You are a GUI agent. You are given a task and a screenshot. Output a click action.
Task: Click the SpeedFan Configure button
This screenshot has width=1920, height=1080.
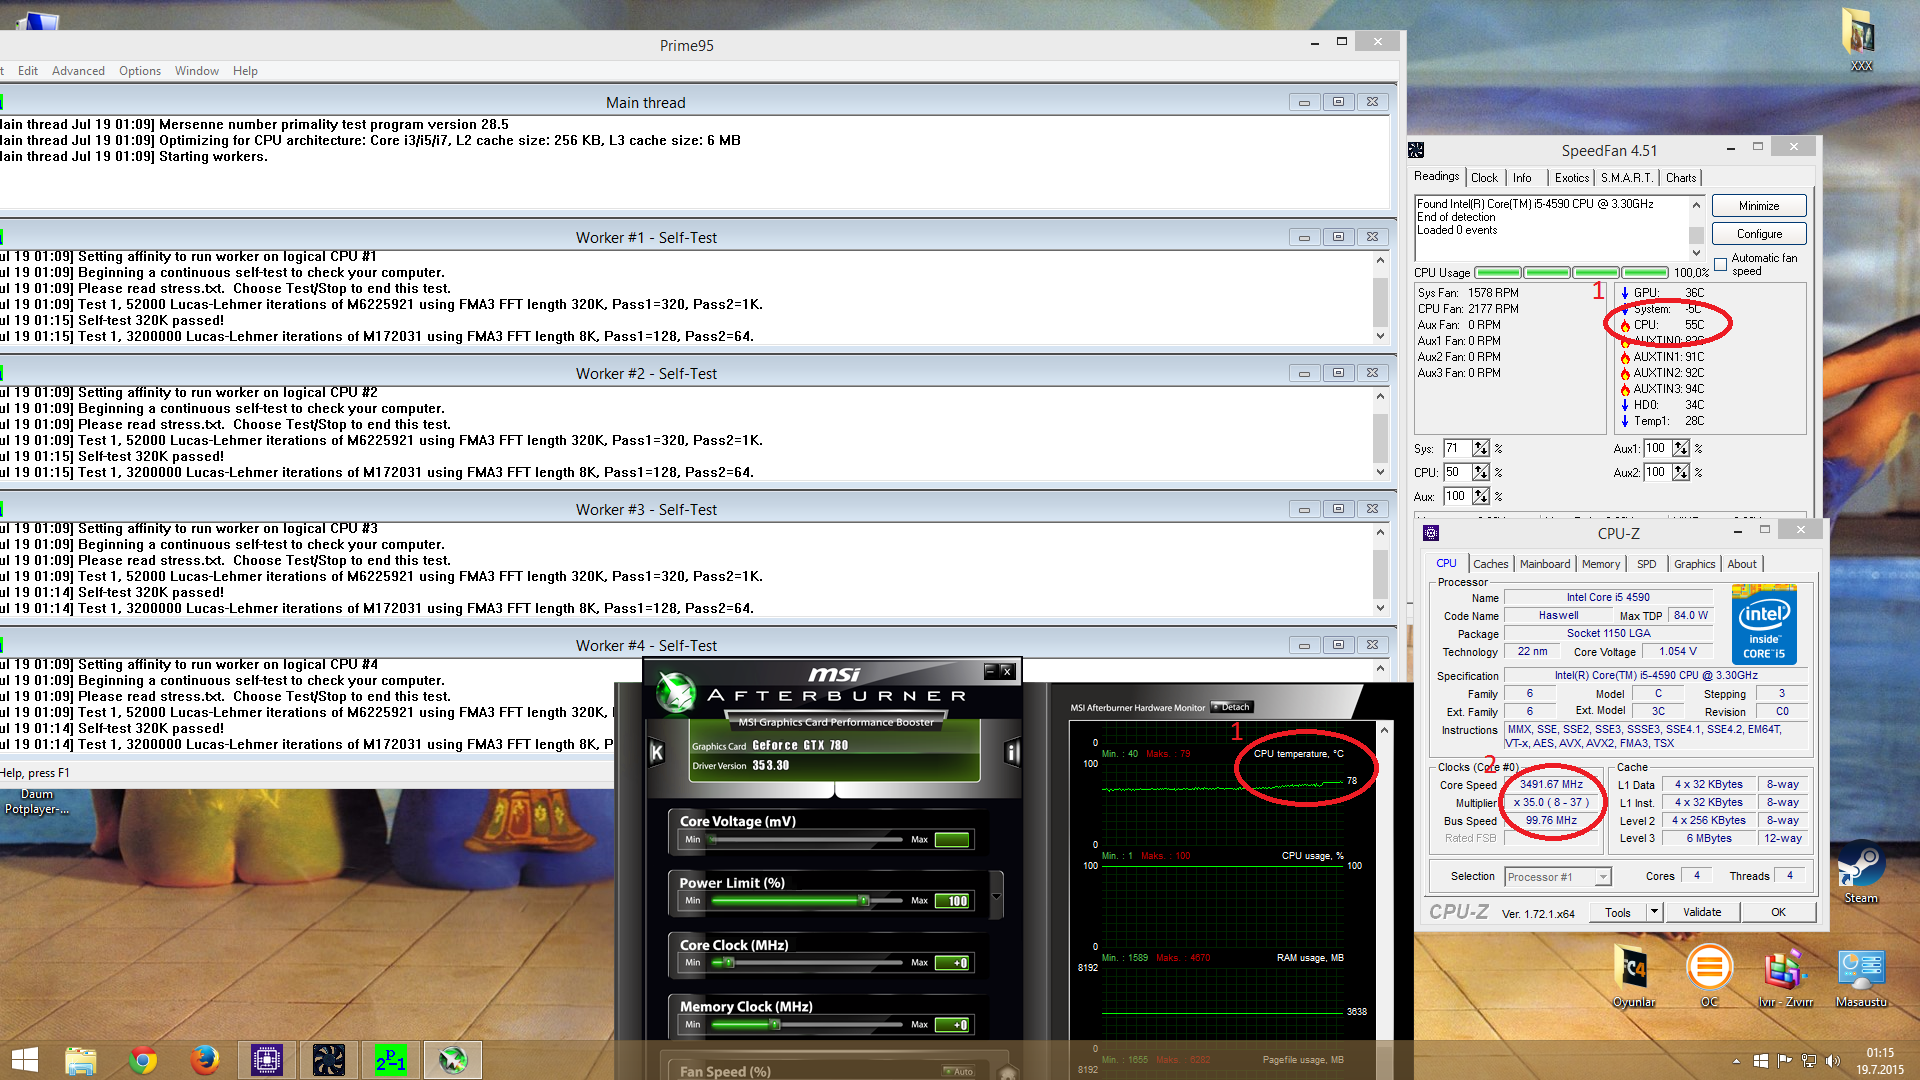[x=1759, y=234]
